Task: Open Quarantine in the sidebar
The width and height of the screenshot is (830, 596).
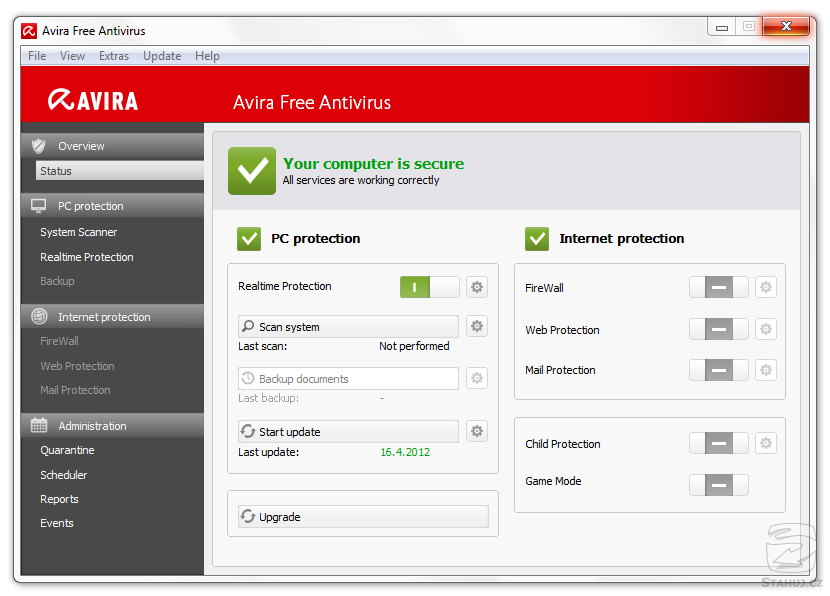Action: [67, 450]
